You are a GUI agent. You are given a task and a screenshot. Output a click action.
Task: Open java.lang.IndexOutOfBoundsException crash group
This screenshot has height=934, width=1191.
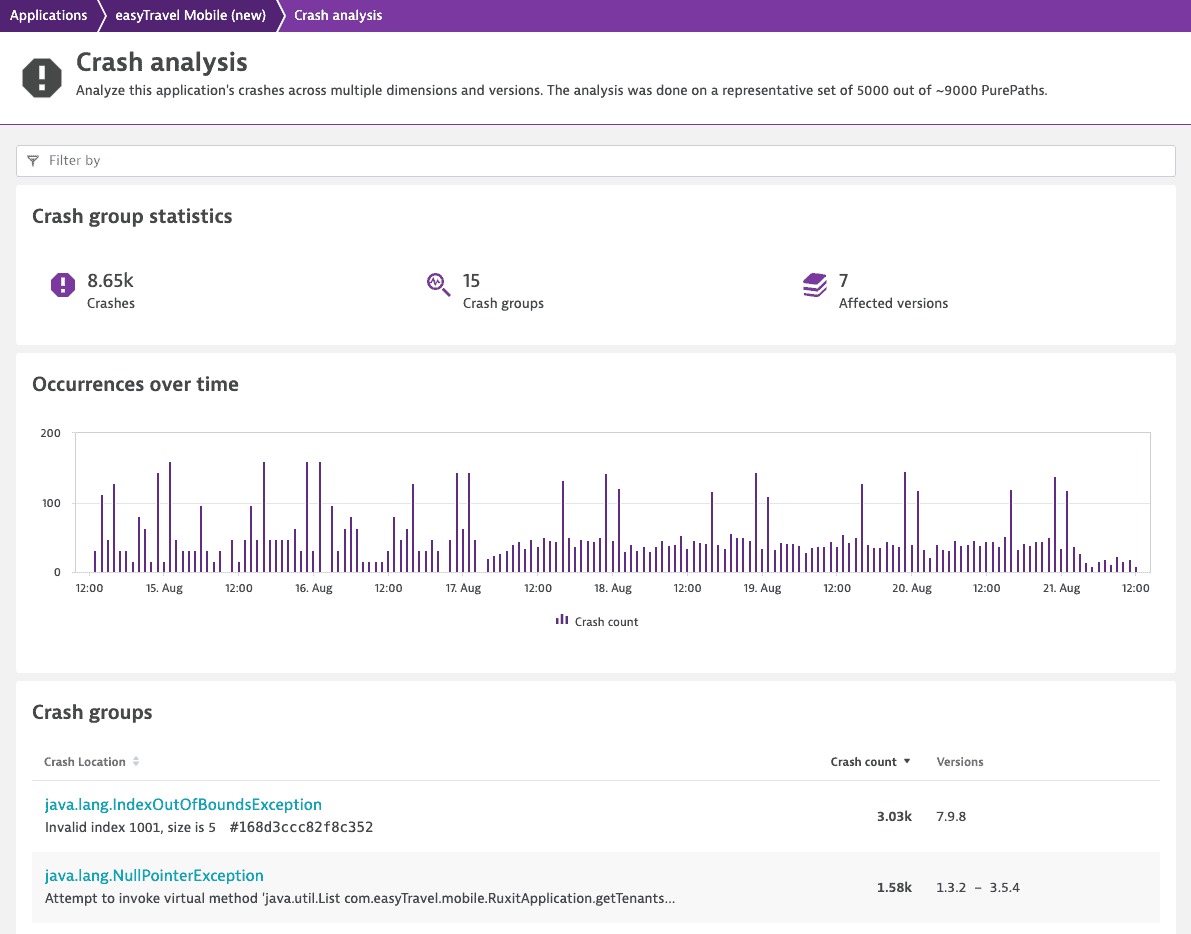(183, 804)
